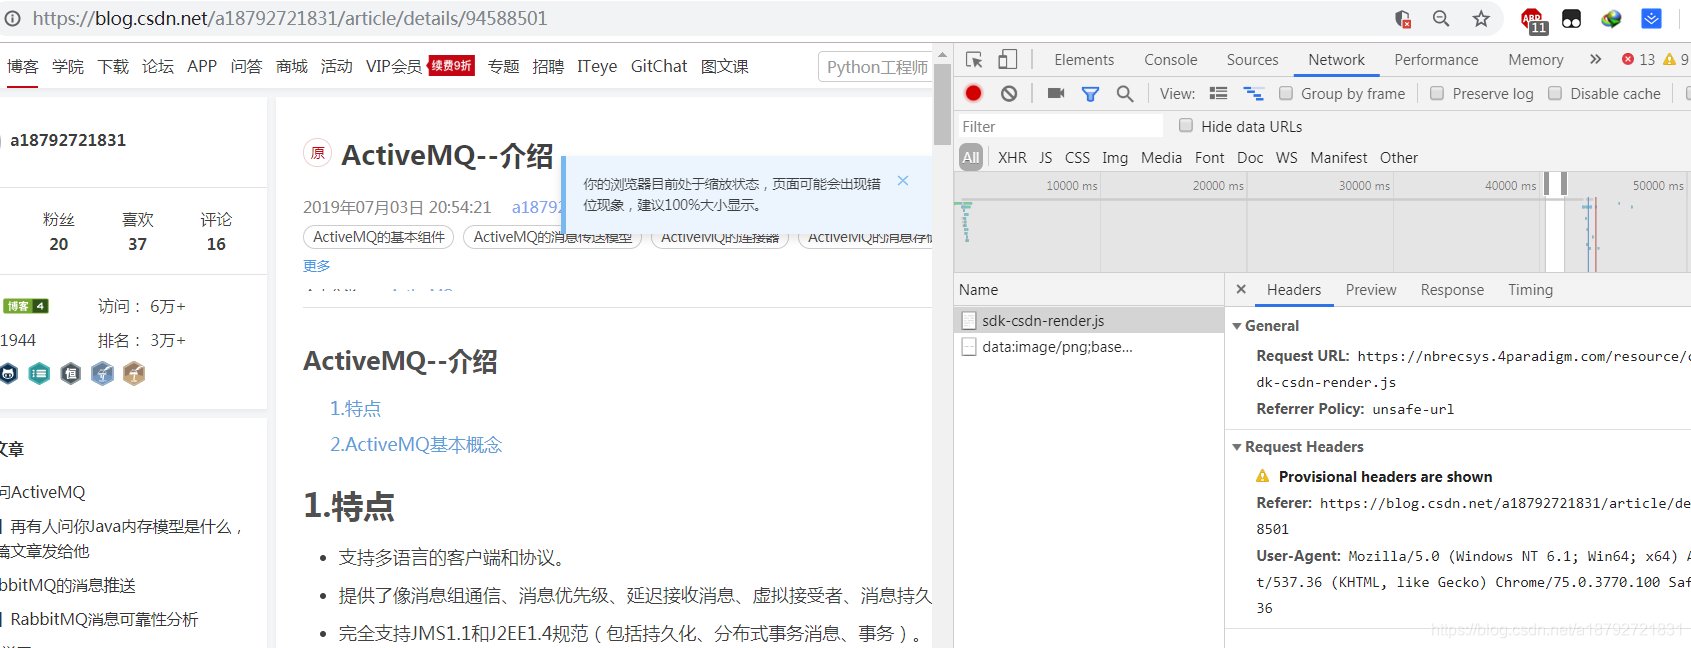This screenshot has width=1691, height=648.
Task: Bookmark this page with the star icon
Action: click(x=1481, y=18)
